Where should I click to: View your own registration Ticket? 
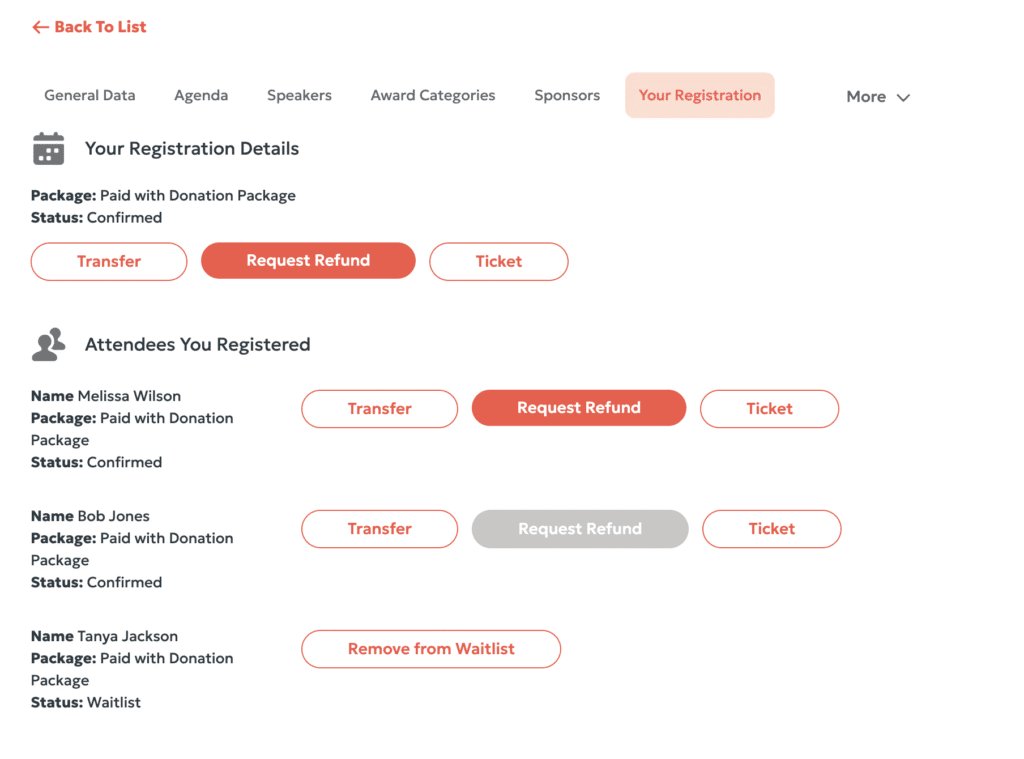point(498,261)
